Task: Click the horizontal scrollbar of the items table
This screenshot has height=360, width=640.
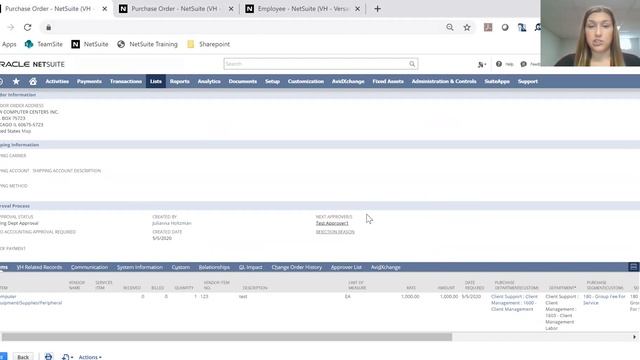Action: point(227,337)
